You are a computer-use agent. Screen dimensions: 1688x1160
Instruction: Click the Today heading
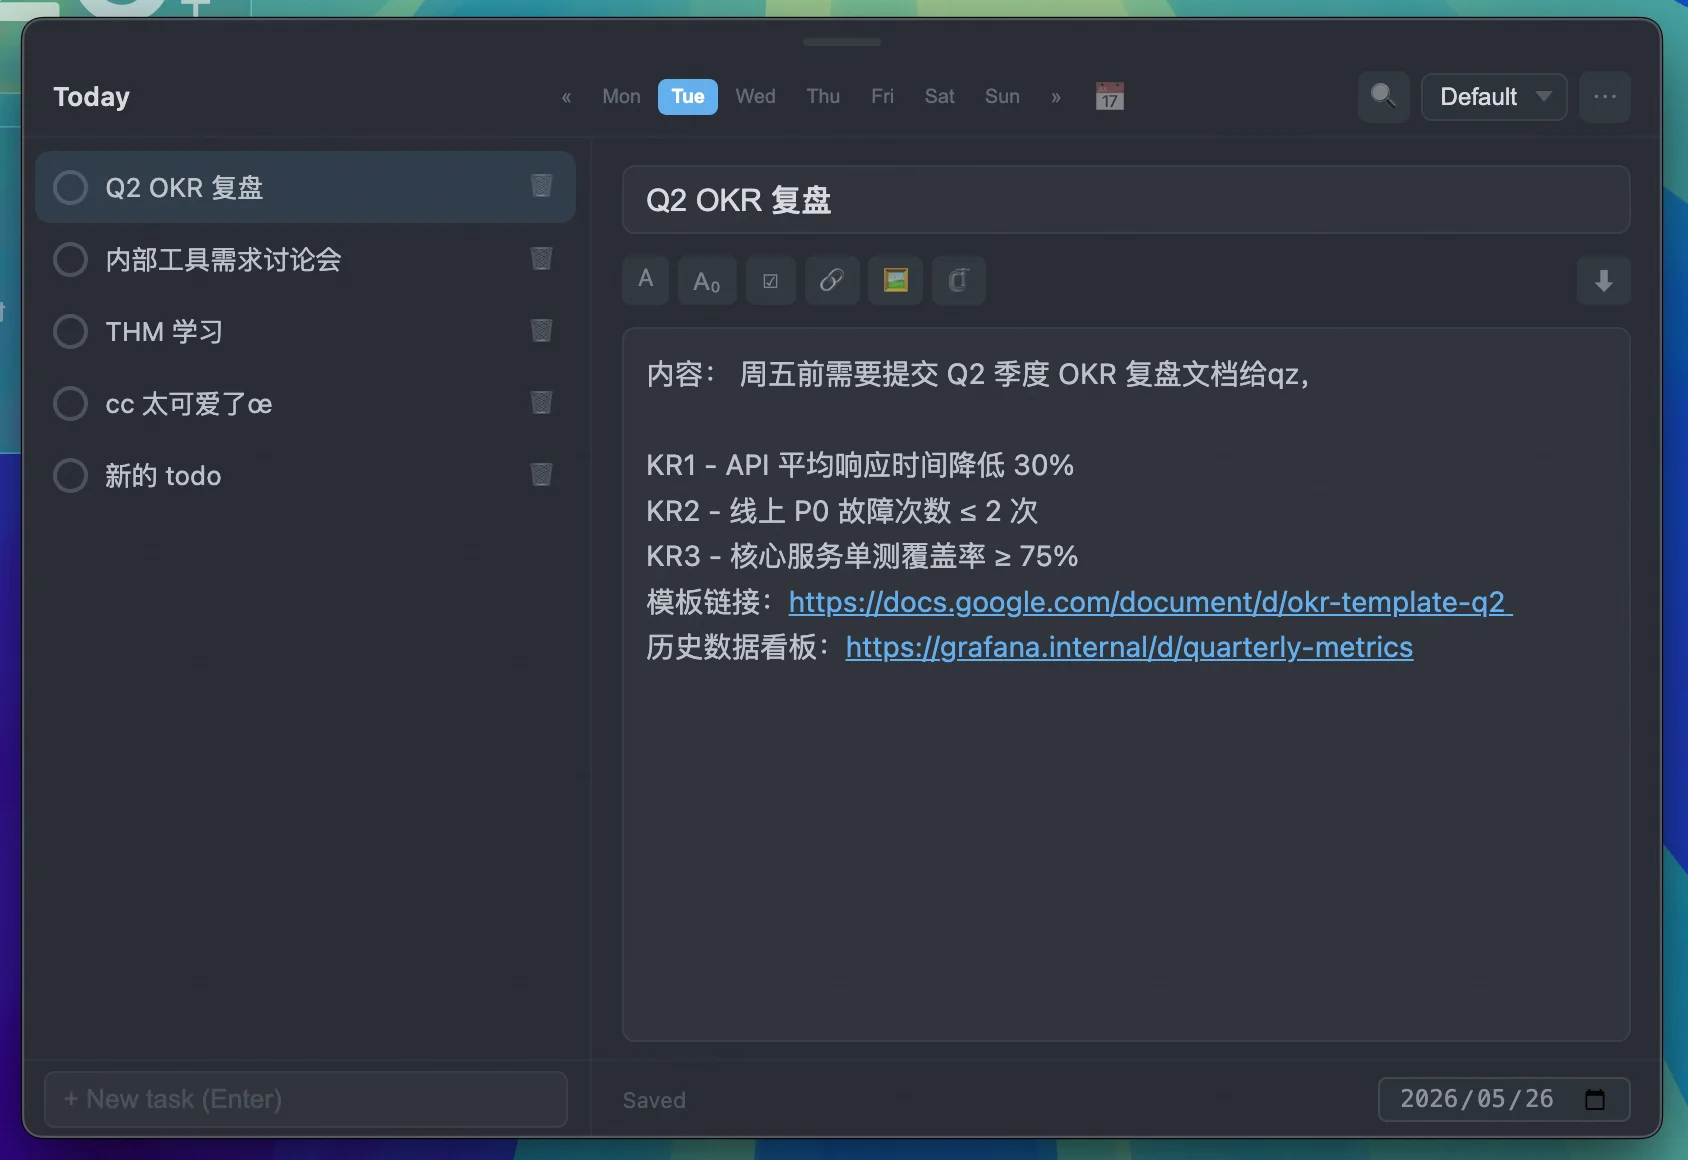click(91, 97)
